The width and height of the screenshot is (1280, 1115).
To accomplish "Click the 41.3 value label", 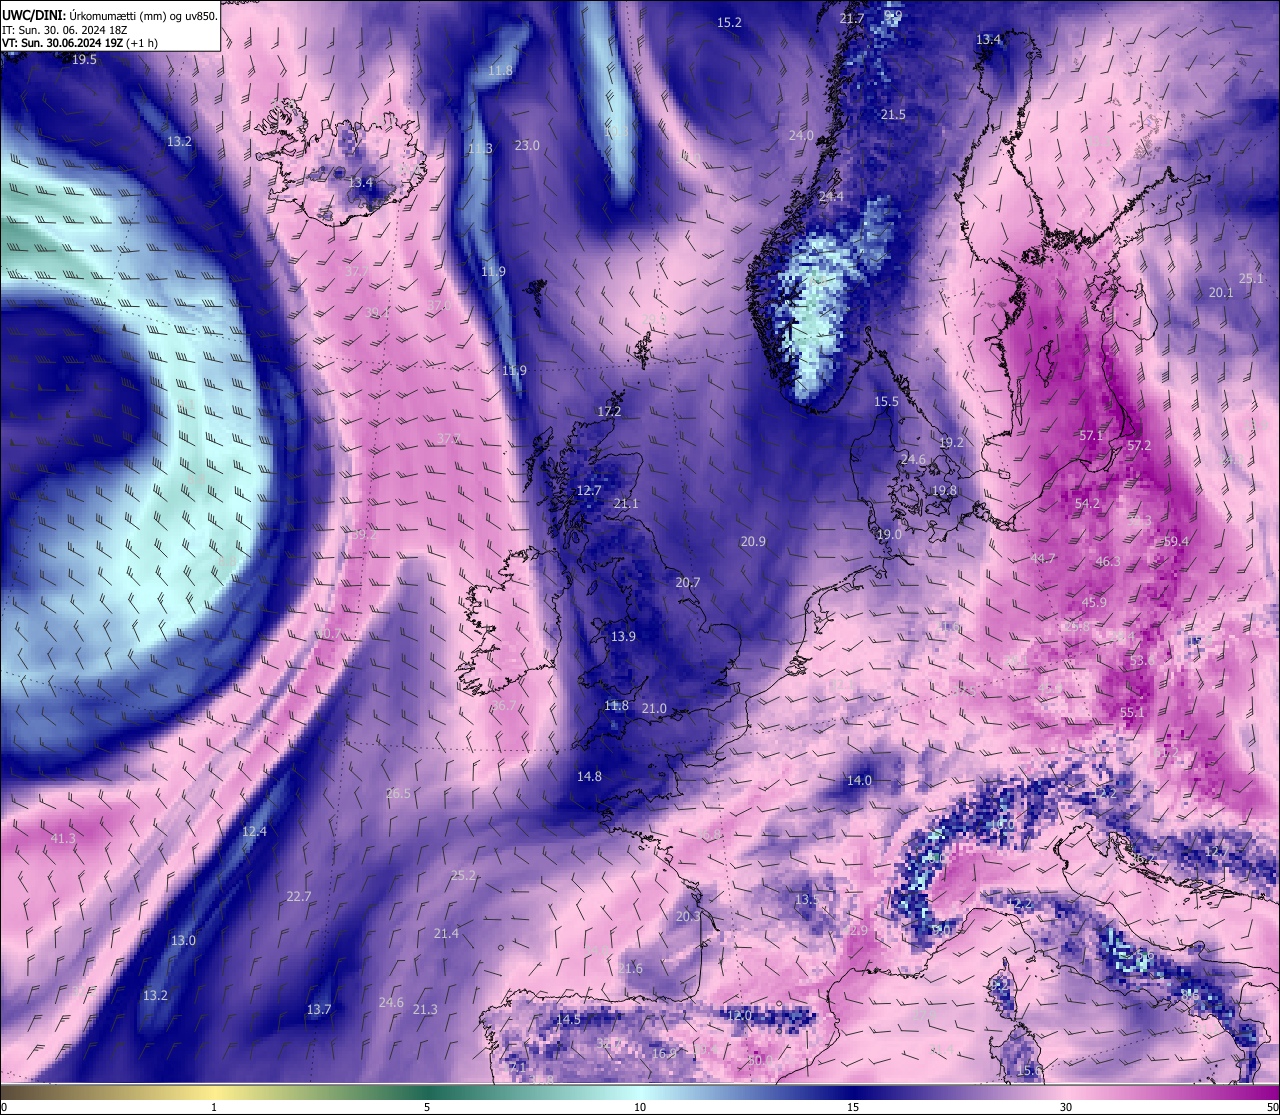I will coord(62,838).
